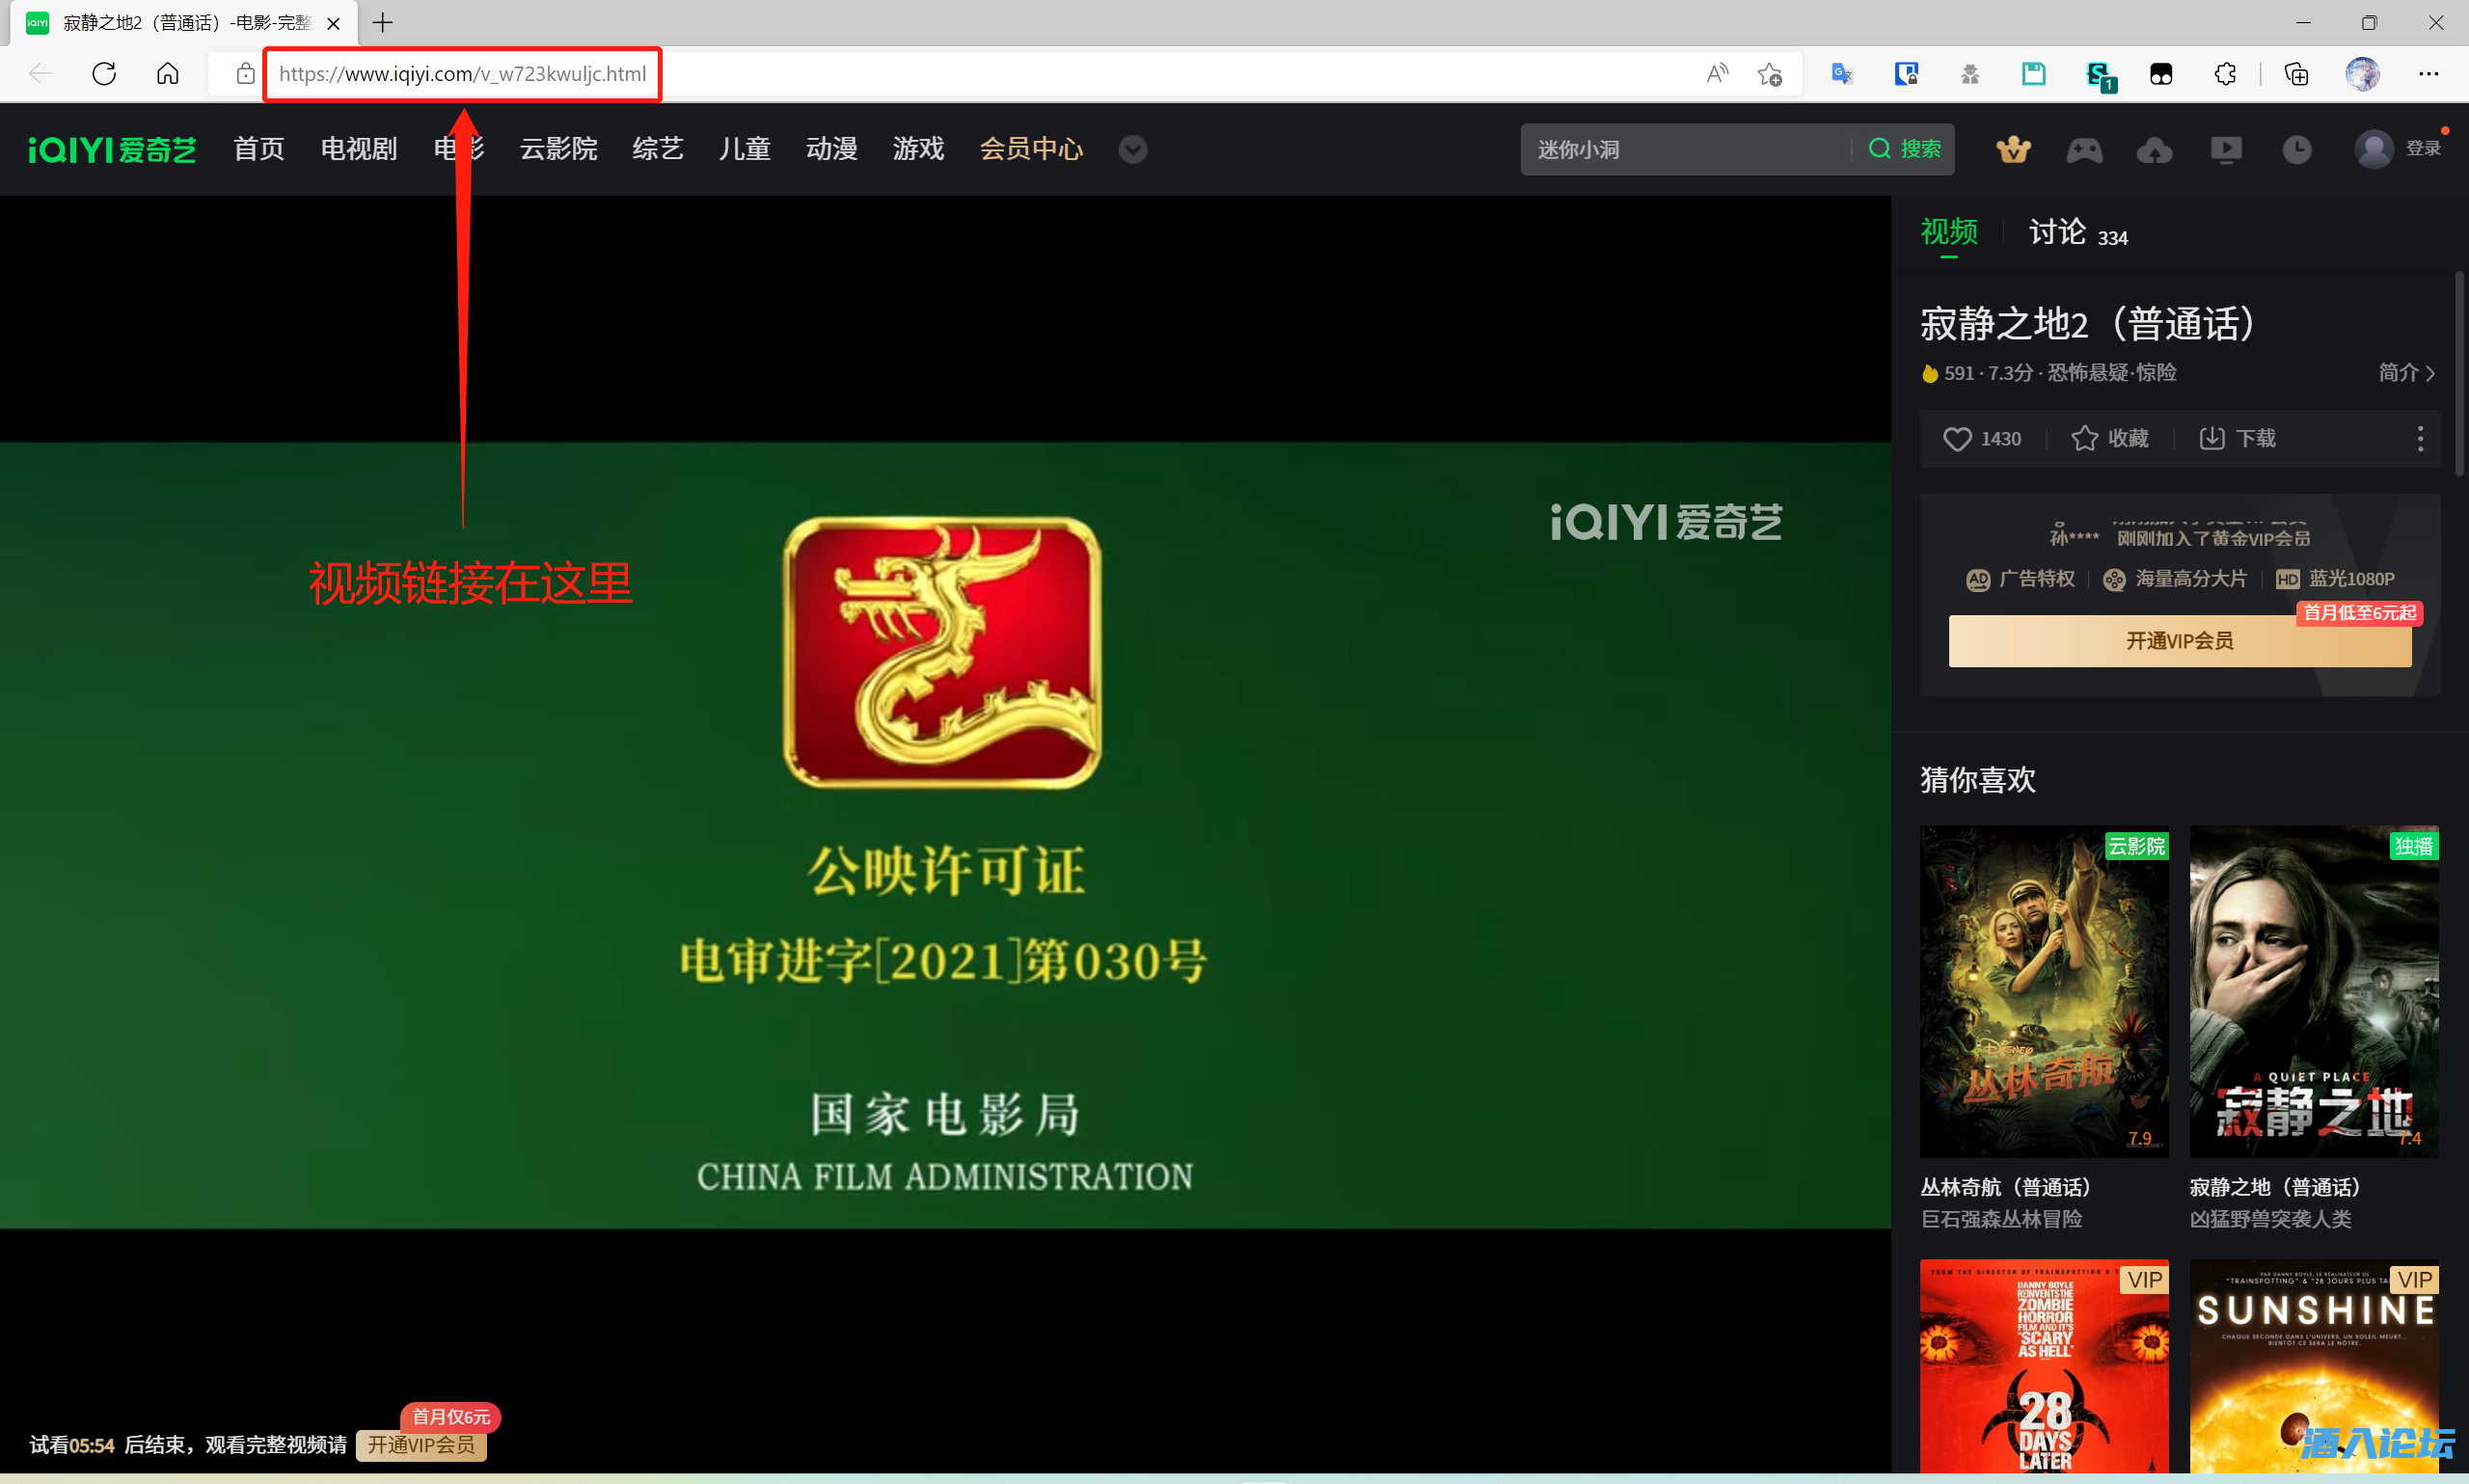Click the download client screen icon
Image resolution: width=2469 pixels, height=1484 pixels.
2226,150
